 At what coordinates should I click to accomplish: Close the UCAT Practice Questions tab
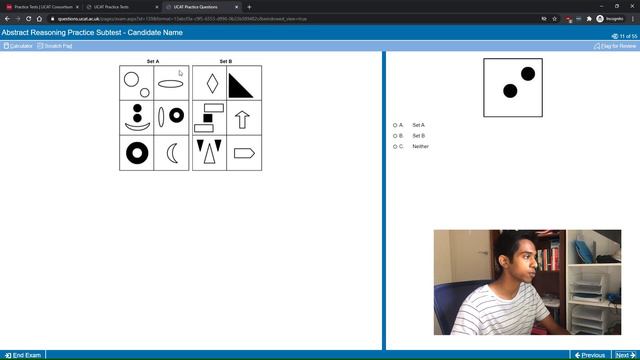click(236, 7)
